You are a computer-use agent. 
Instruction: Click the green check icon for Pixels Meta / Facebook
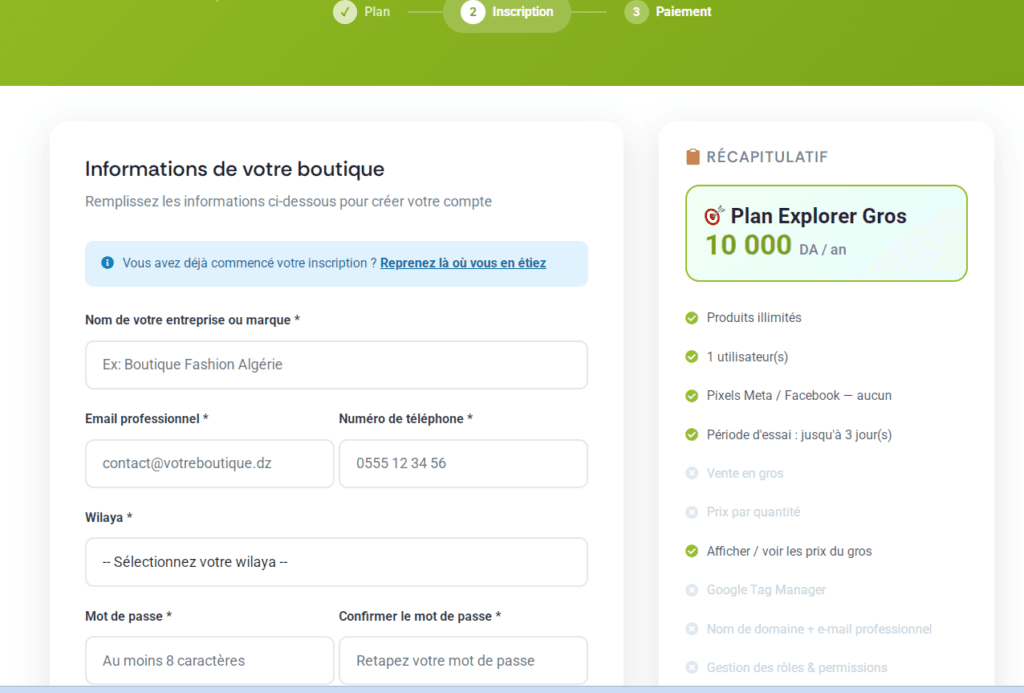(x=692, y=396)
